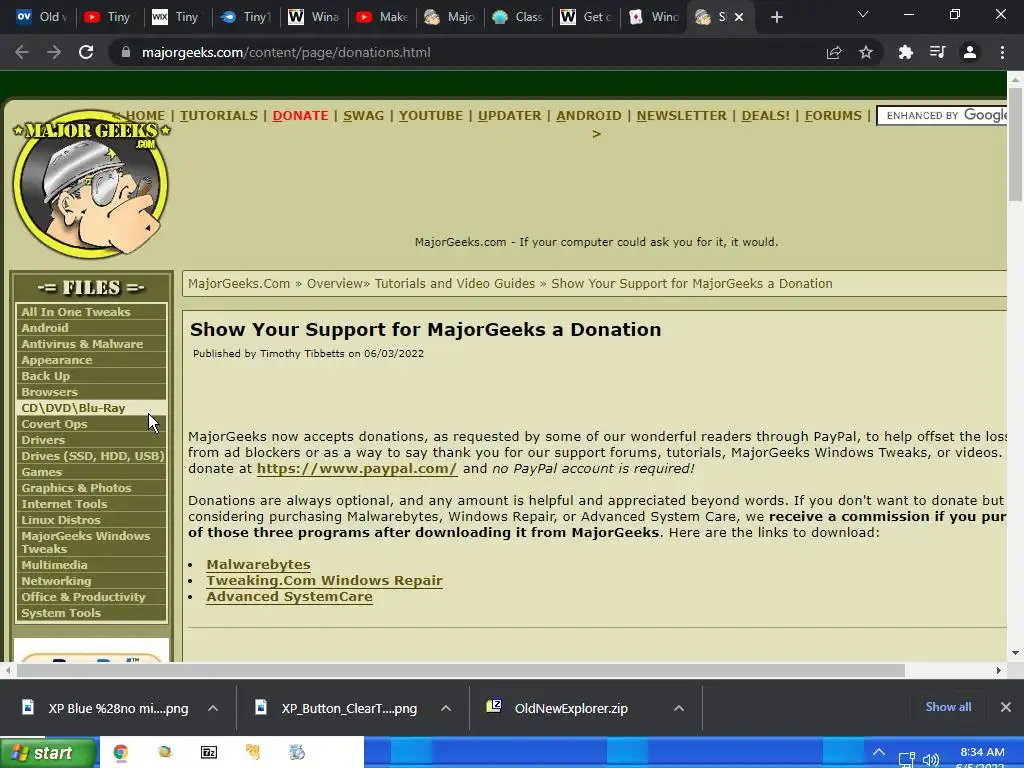Open the tab search dropdown chevron
1024x768 pixels.
tap(863, 14)
